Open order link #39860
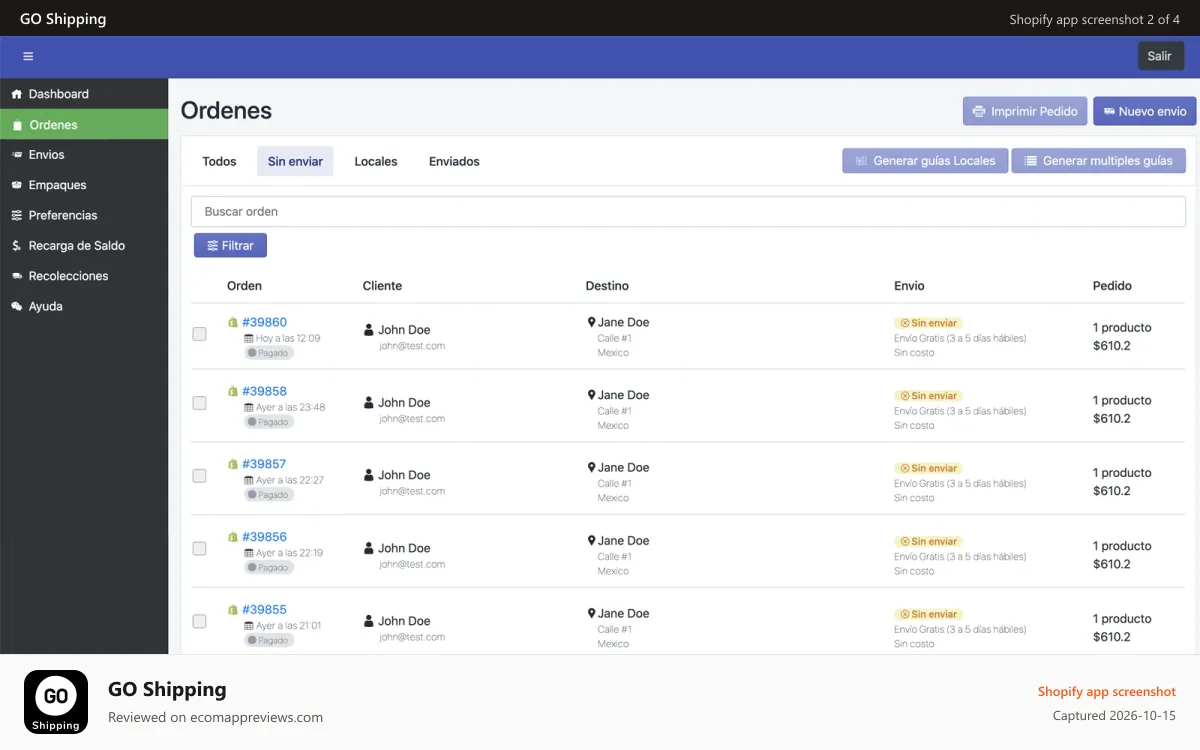 [264, 322]
